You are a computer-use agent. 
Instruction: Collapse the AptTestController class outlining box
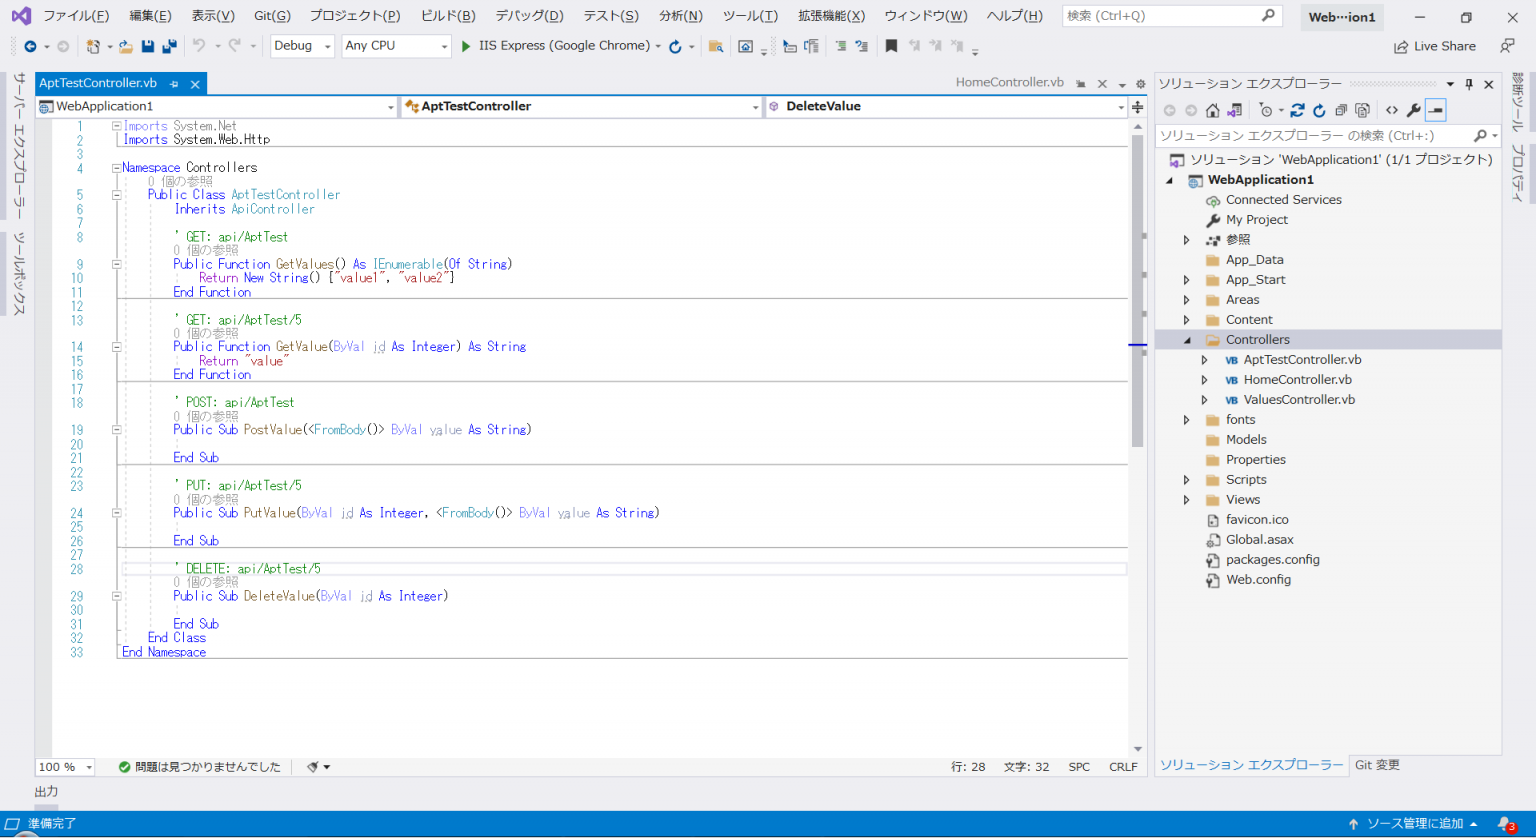pos(117,194)
